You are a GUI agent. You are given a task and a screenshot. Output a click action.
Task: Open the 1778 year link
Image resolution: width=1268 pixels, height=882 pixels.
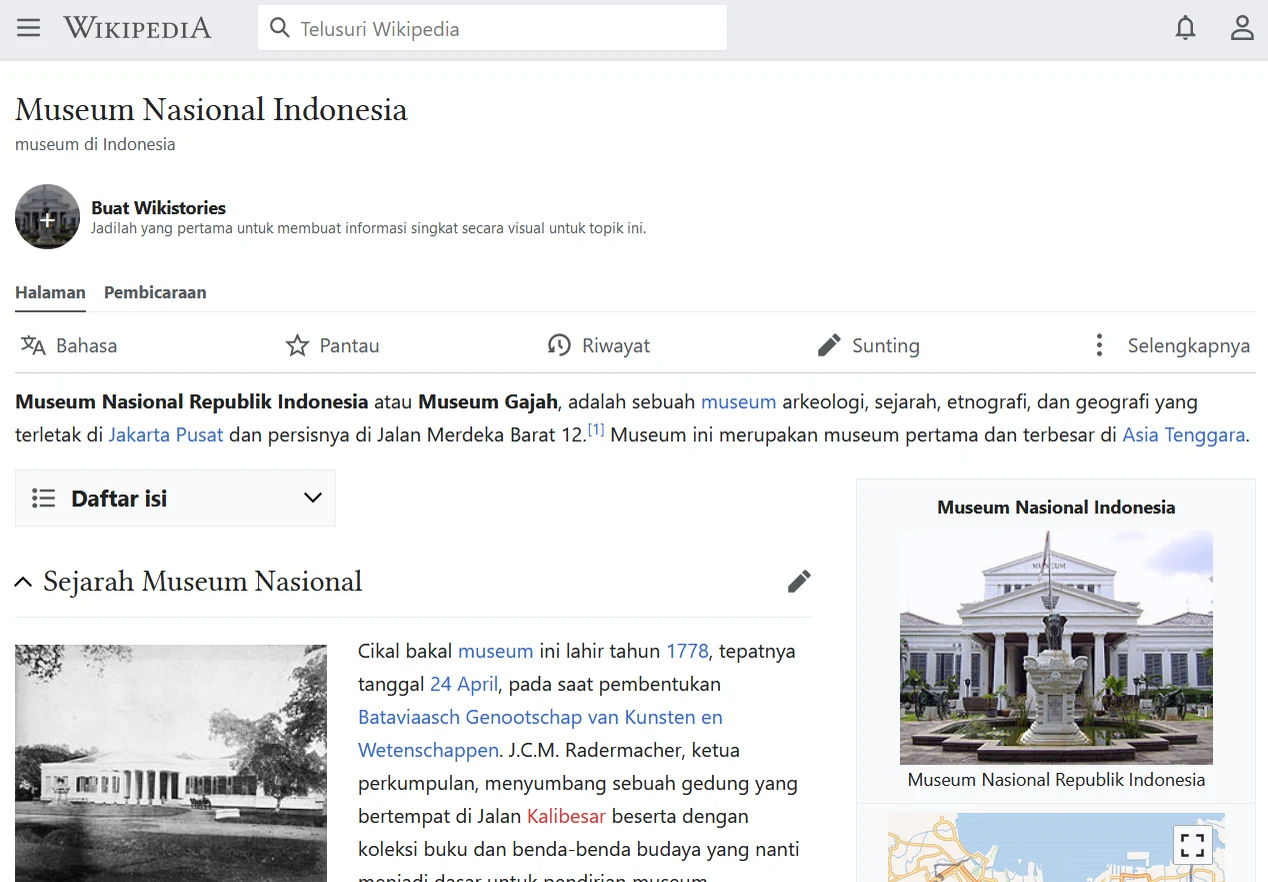(687, 651)
